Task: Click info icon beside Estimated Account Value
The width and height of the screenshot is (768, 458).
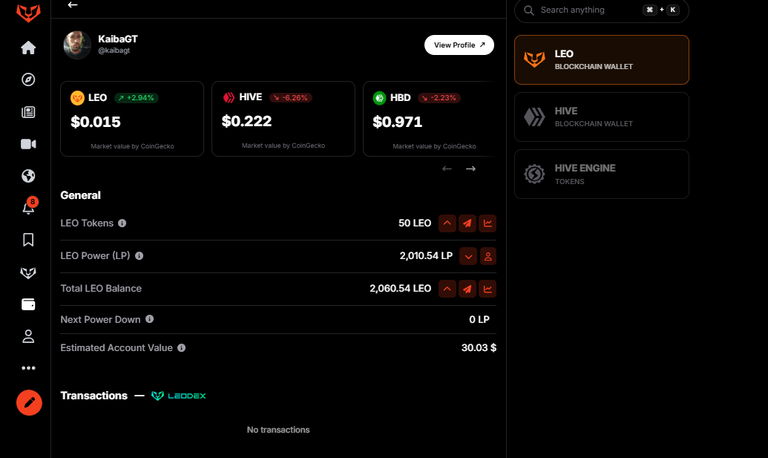Action: tap(181, 348)
